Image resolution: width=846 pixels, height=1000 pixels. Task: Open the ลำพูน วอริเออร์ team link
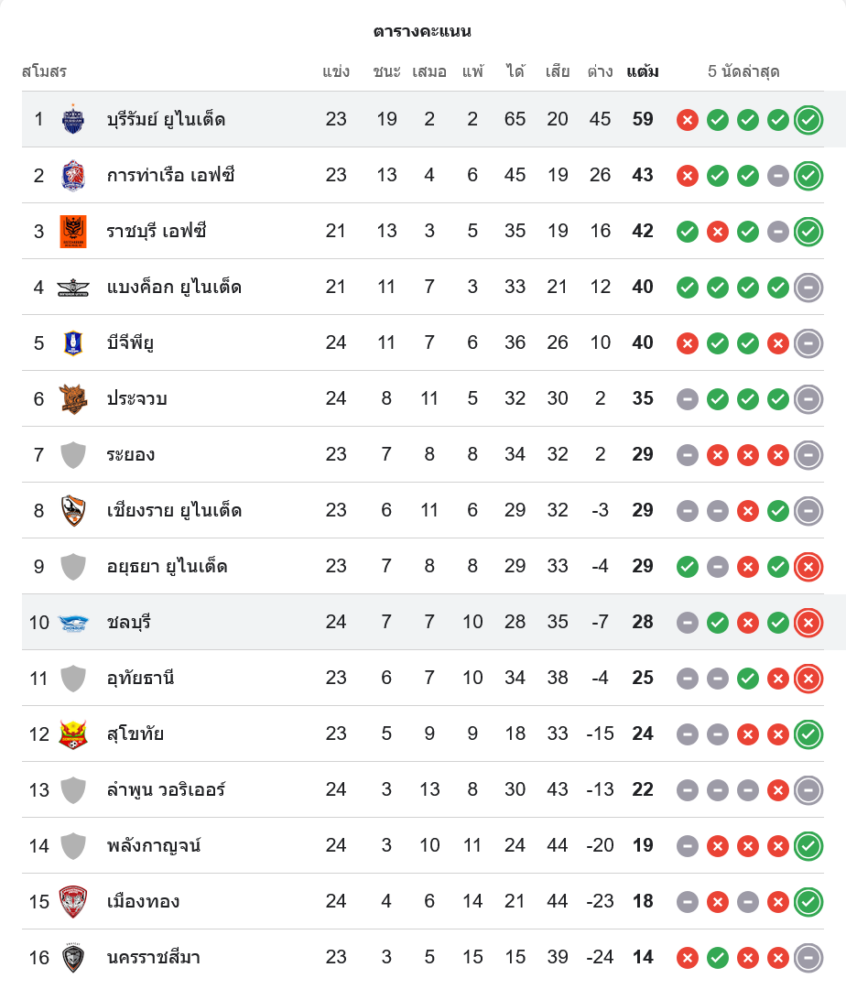pyautogui.click(x=166, y=790)
